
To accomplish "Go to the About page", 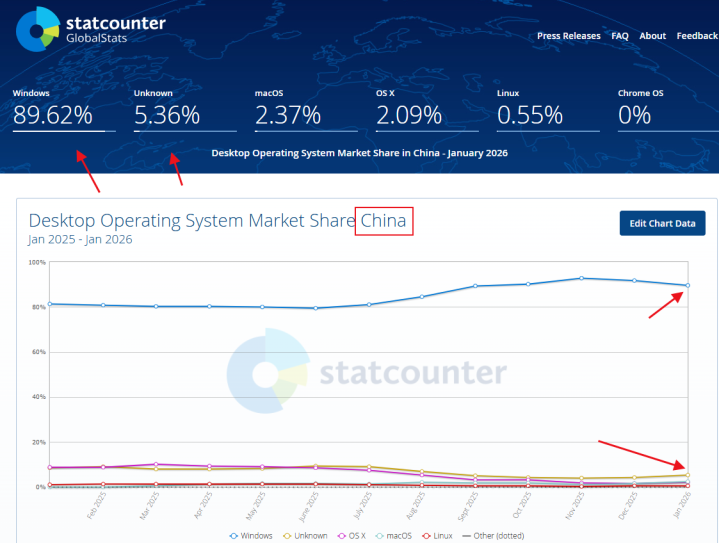I will [653, 36].
